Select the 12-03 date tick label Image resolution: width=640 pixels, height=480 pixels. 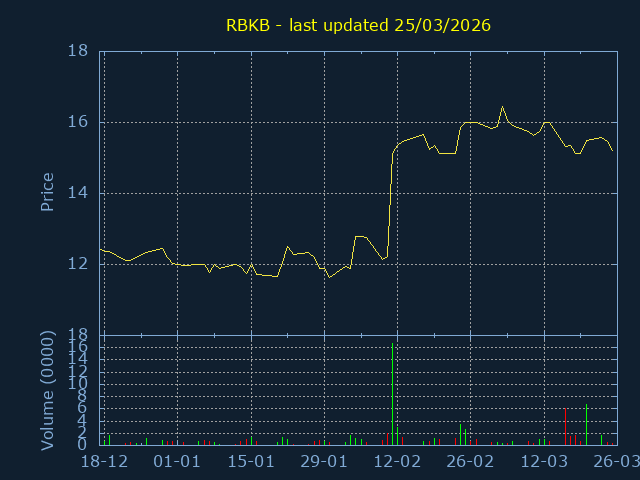point(544,462)
